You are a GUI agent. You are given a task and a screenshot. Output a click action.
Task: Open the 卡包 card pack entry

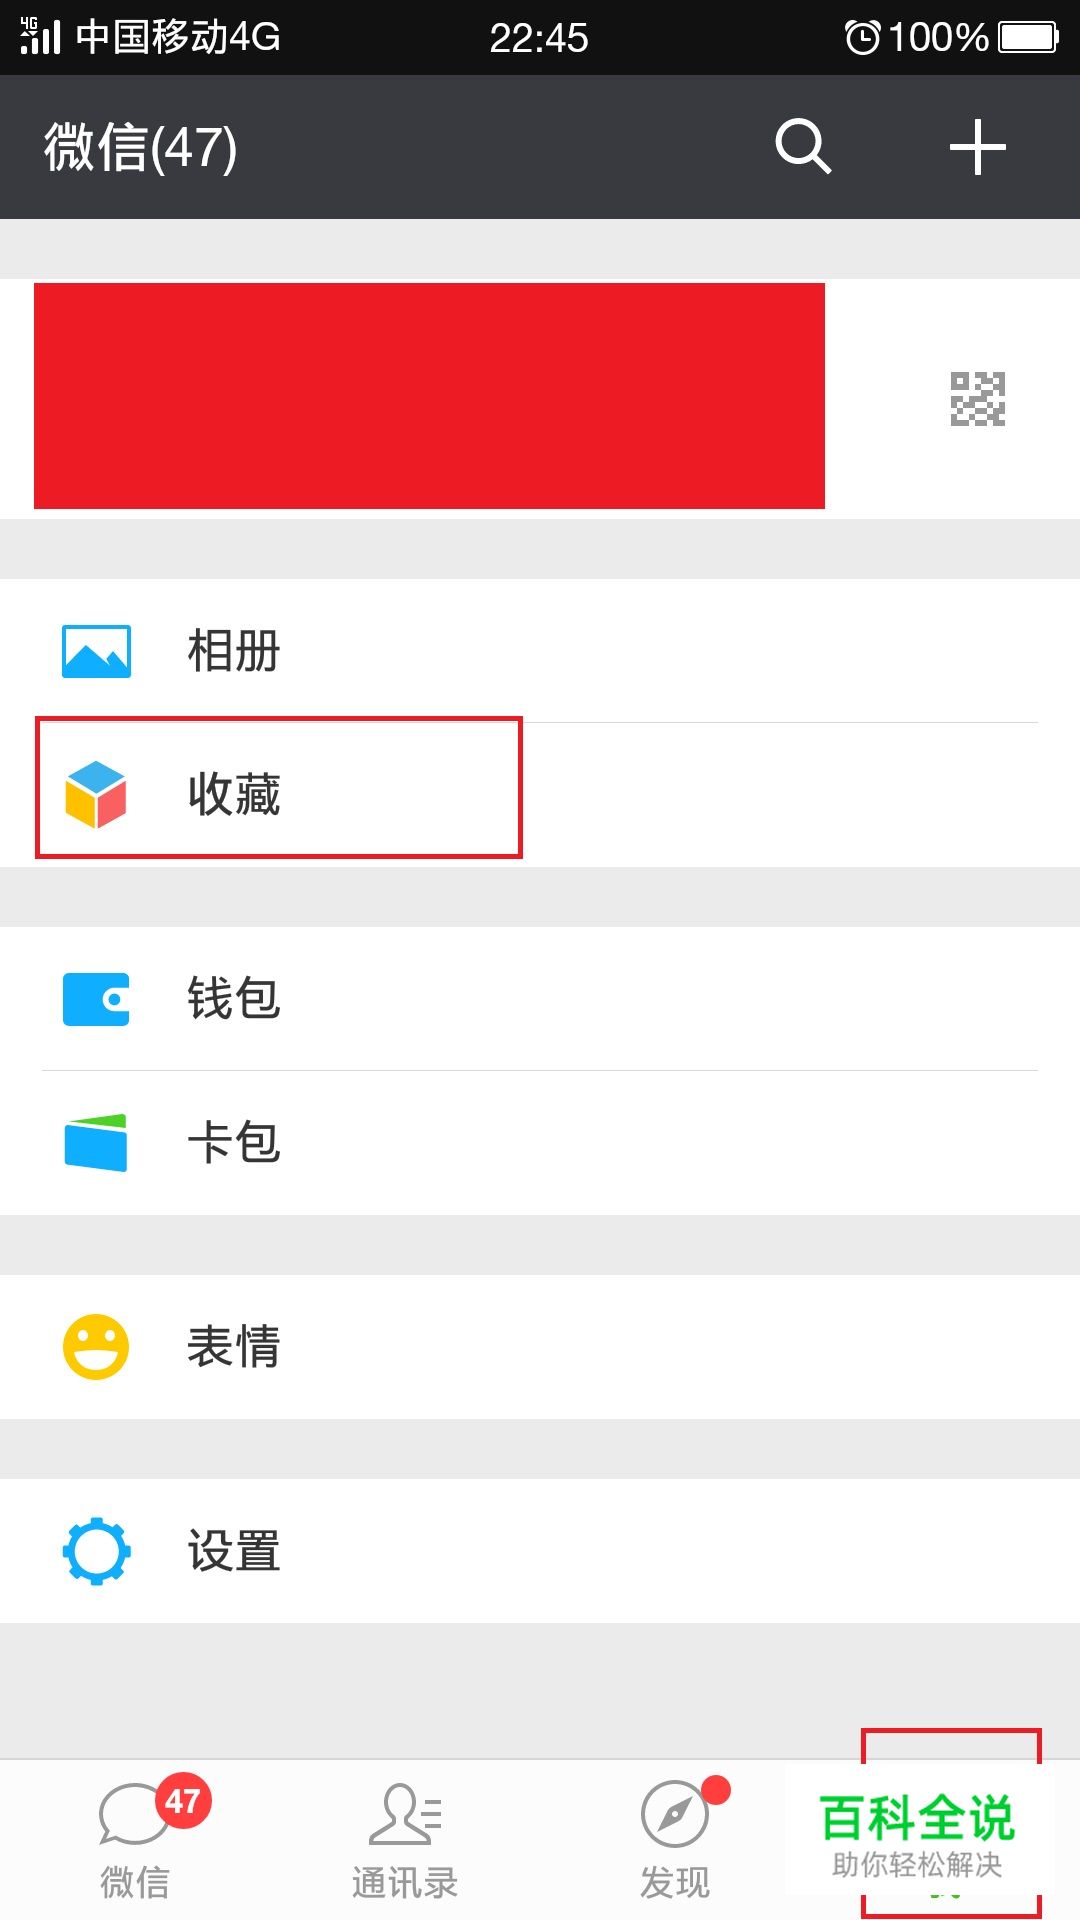click(x=234, y=1142)
